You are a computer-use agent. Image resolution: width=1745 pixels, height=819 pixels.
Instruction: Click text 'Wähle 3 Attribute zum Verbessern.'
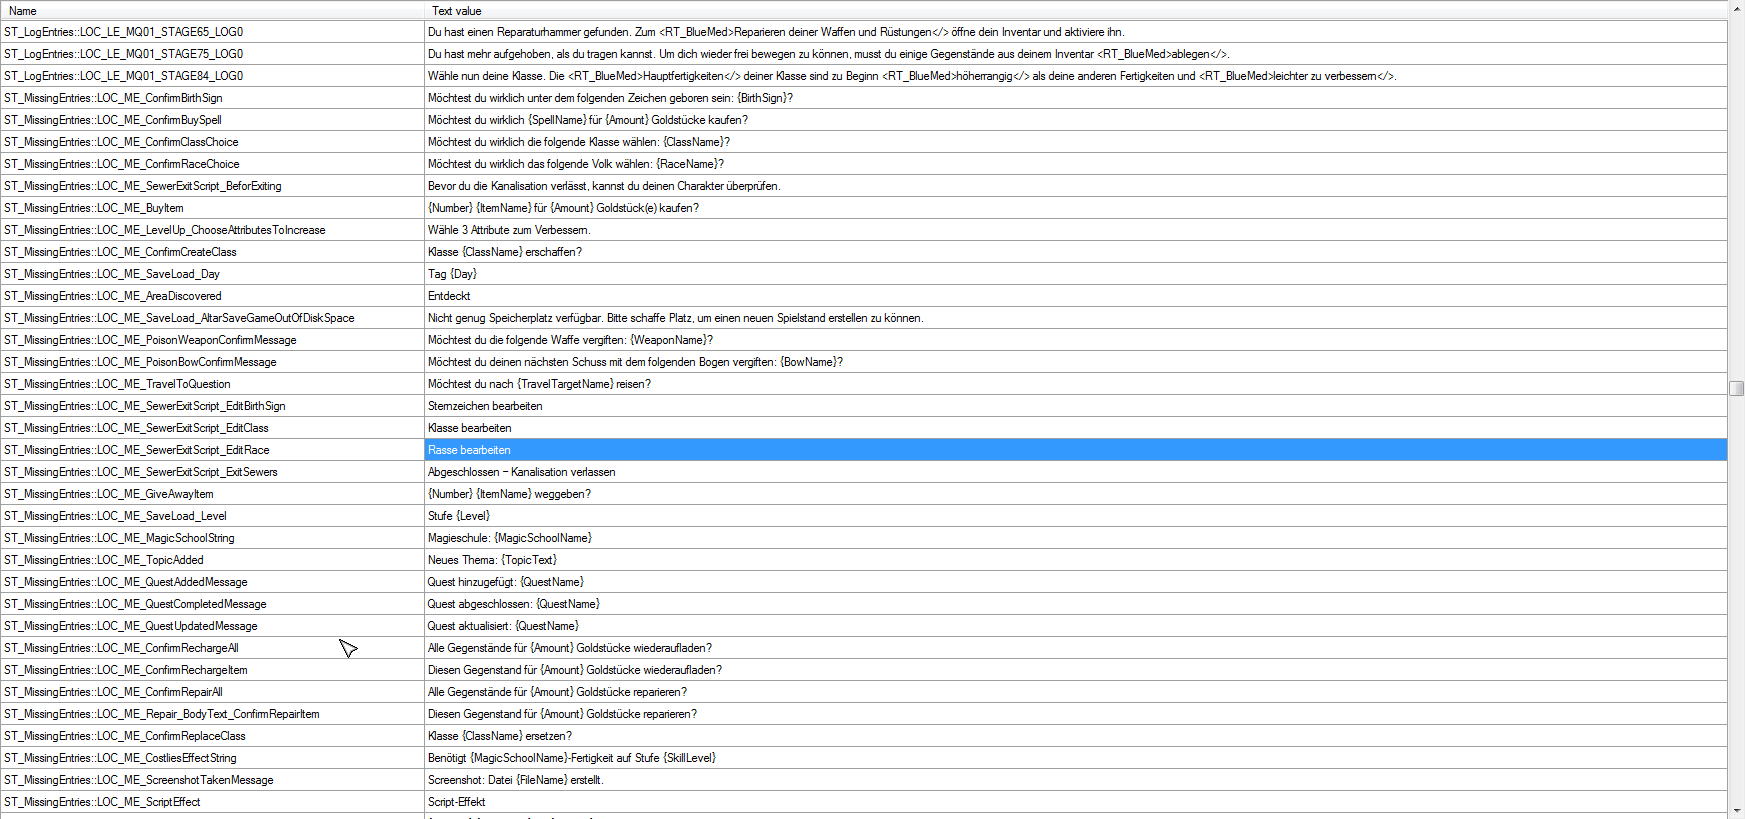(509, 230)
